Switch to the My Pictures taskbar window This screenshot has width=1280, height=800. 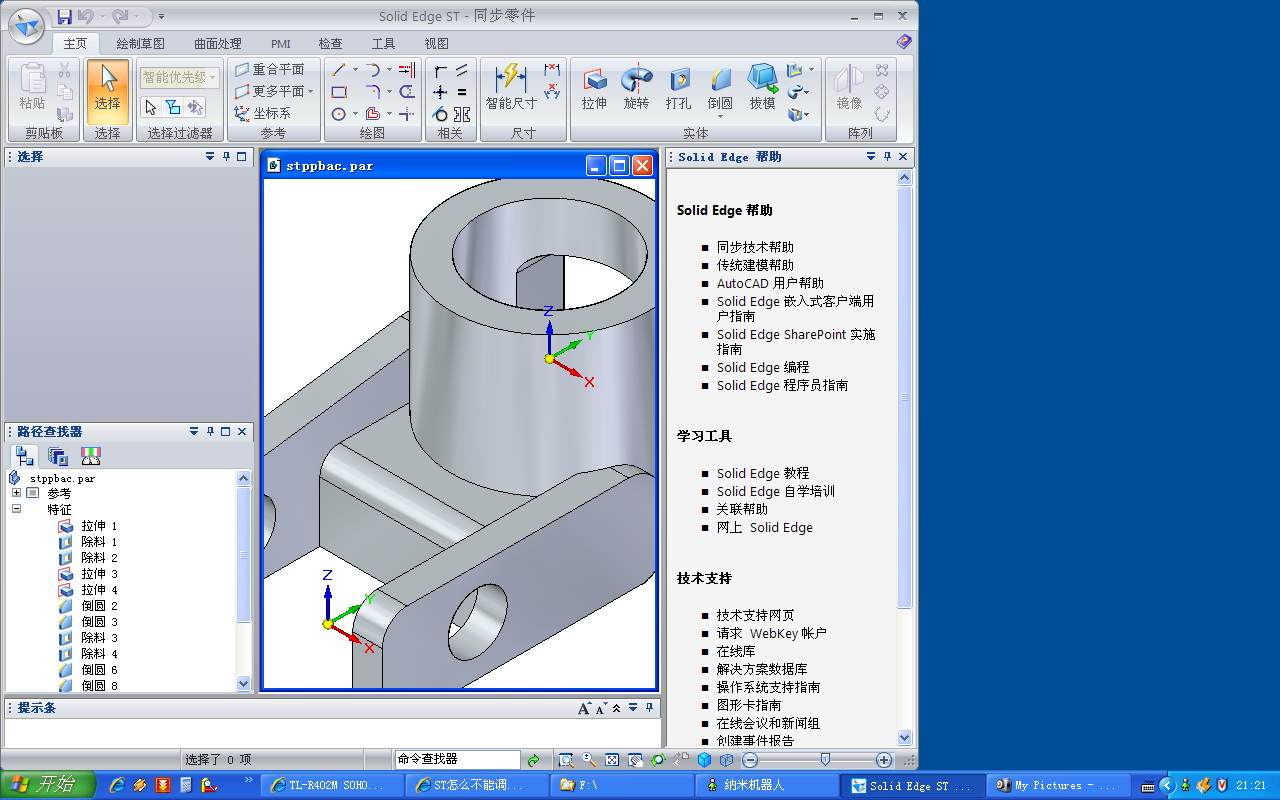[1057, 785]
